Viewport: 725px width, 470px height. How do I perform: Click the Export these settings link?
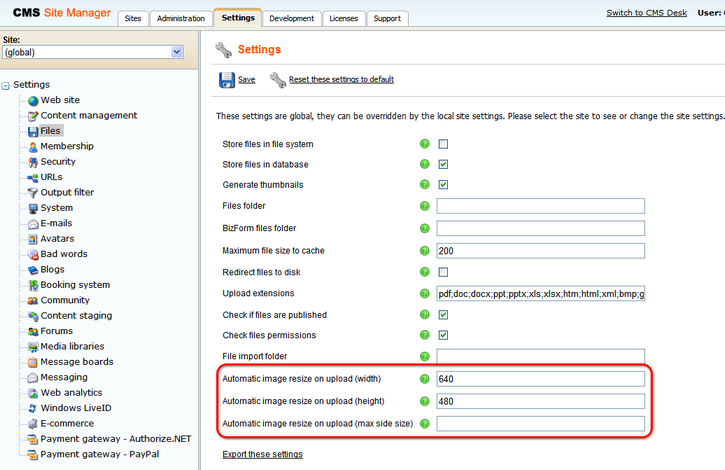click(262, 454)
